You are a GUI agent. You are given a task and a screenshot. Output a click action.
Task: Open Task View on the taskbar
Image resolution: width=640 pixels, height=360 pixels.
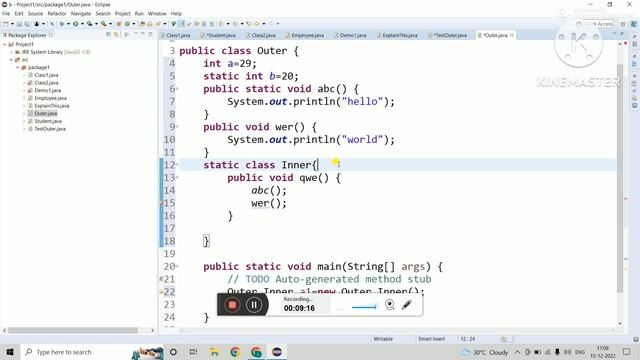(x=193, y=352)
